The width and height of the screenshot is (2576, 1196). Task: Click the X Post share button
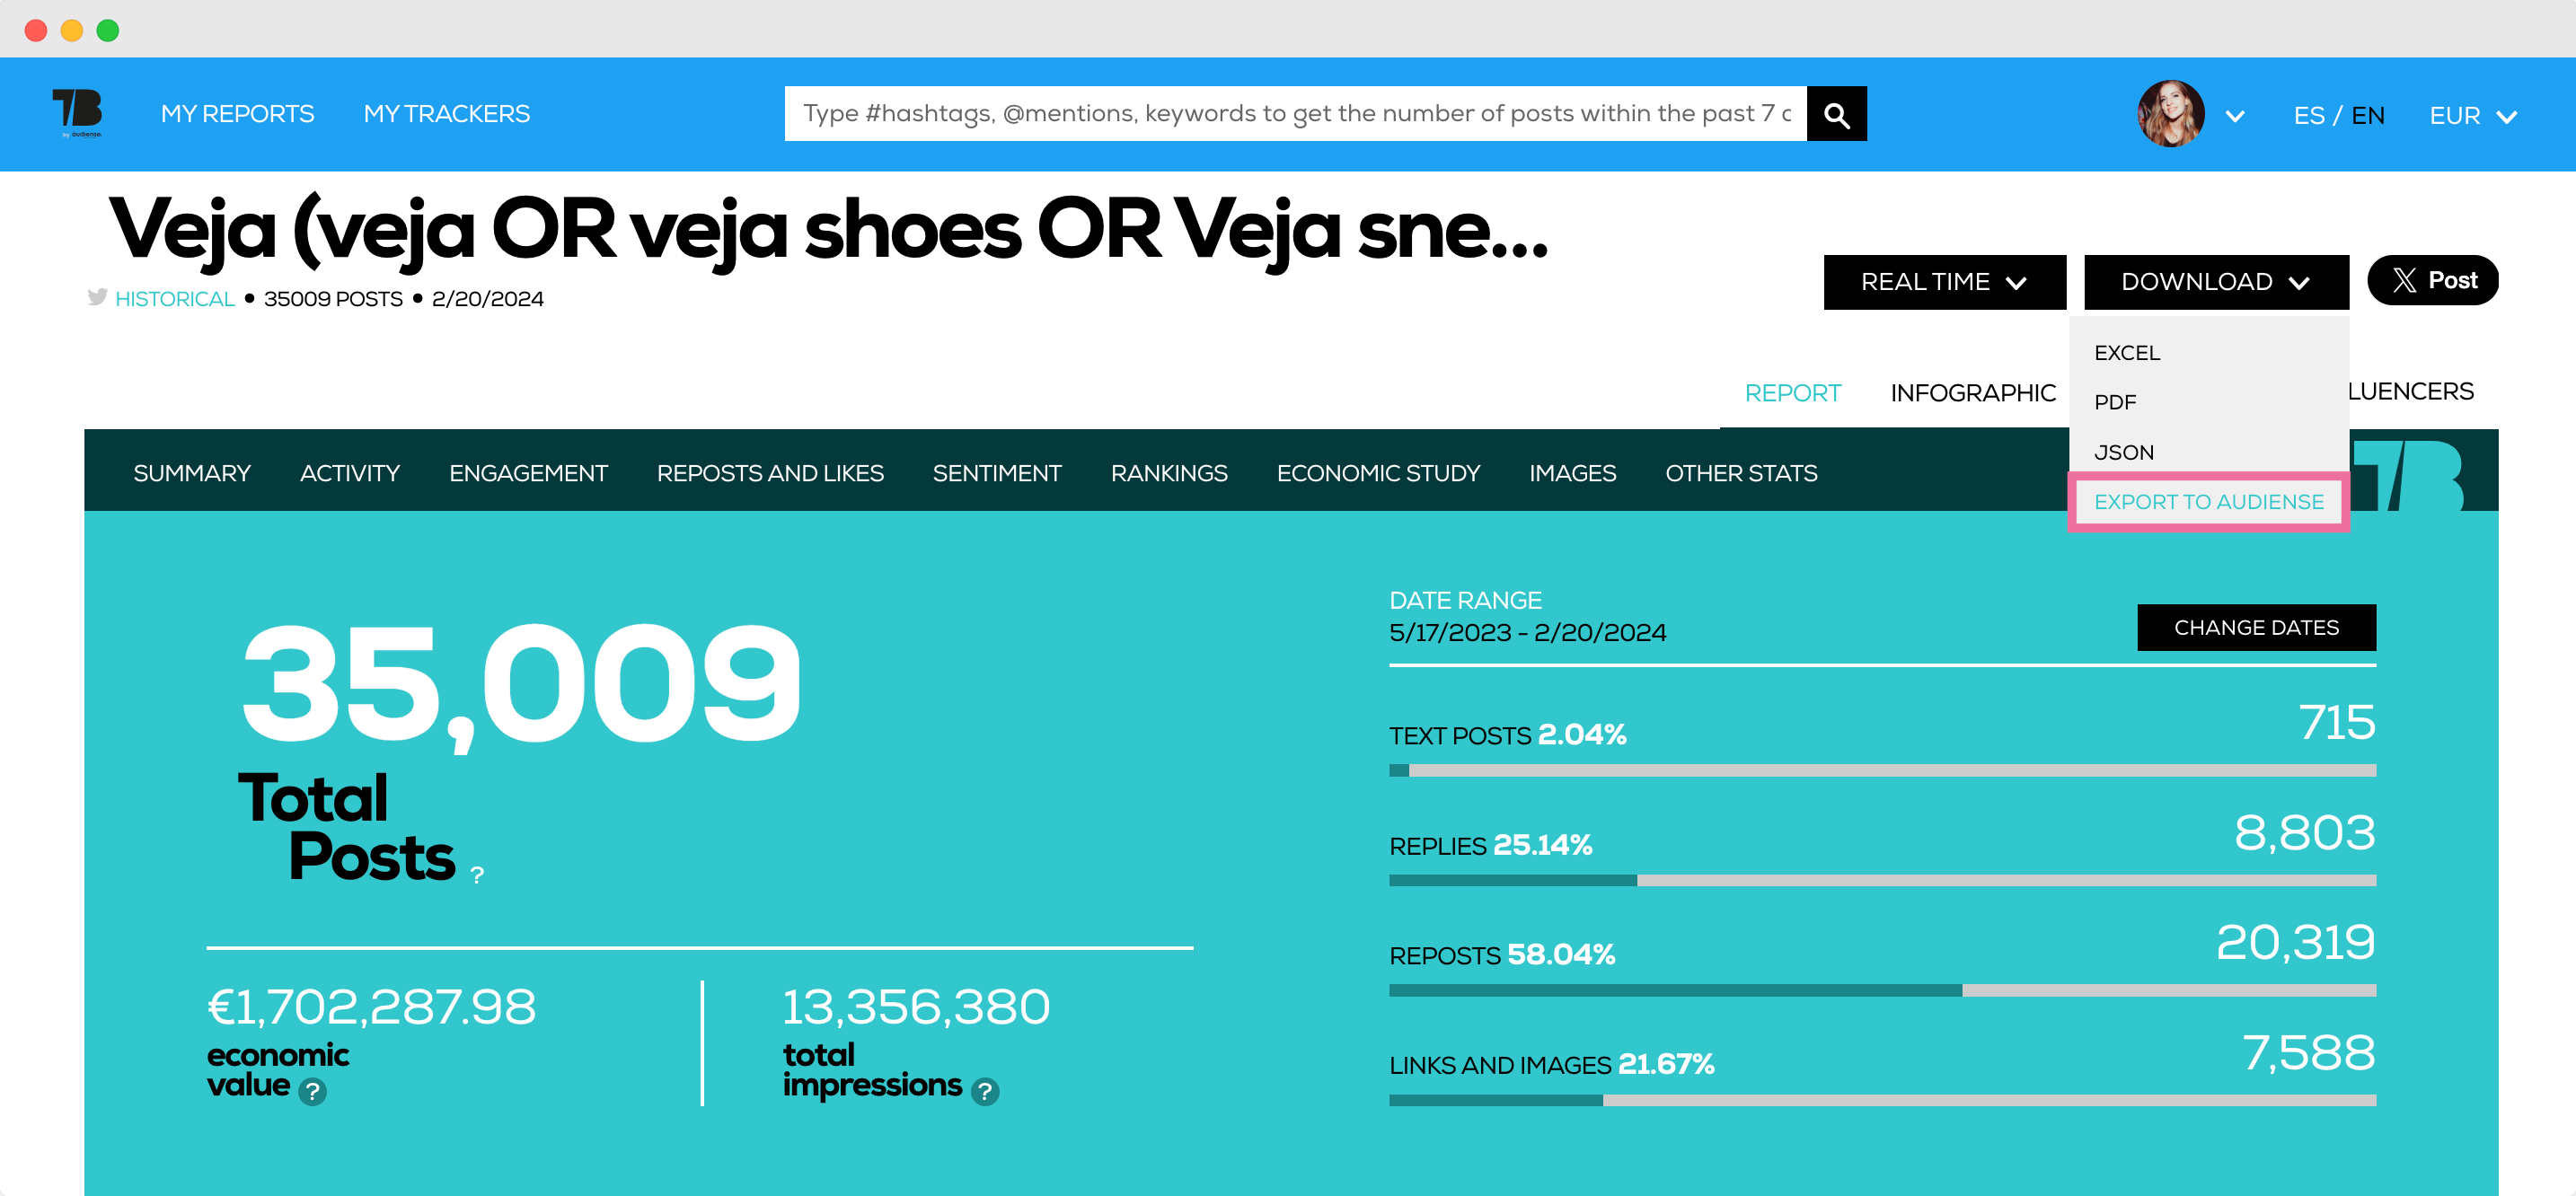[x=2437, y=279]
